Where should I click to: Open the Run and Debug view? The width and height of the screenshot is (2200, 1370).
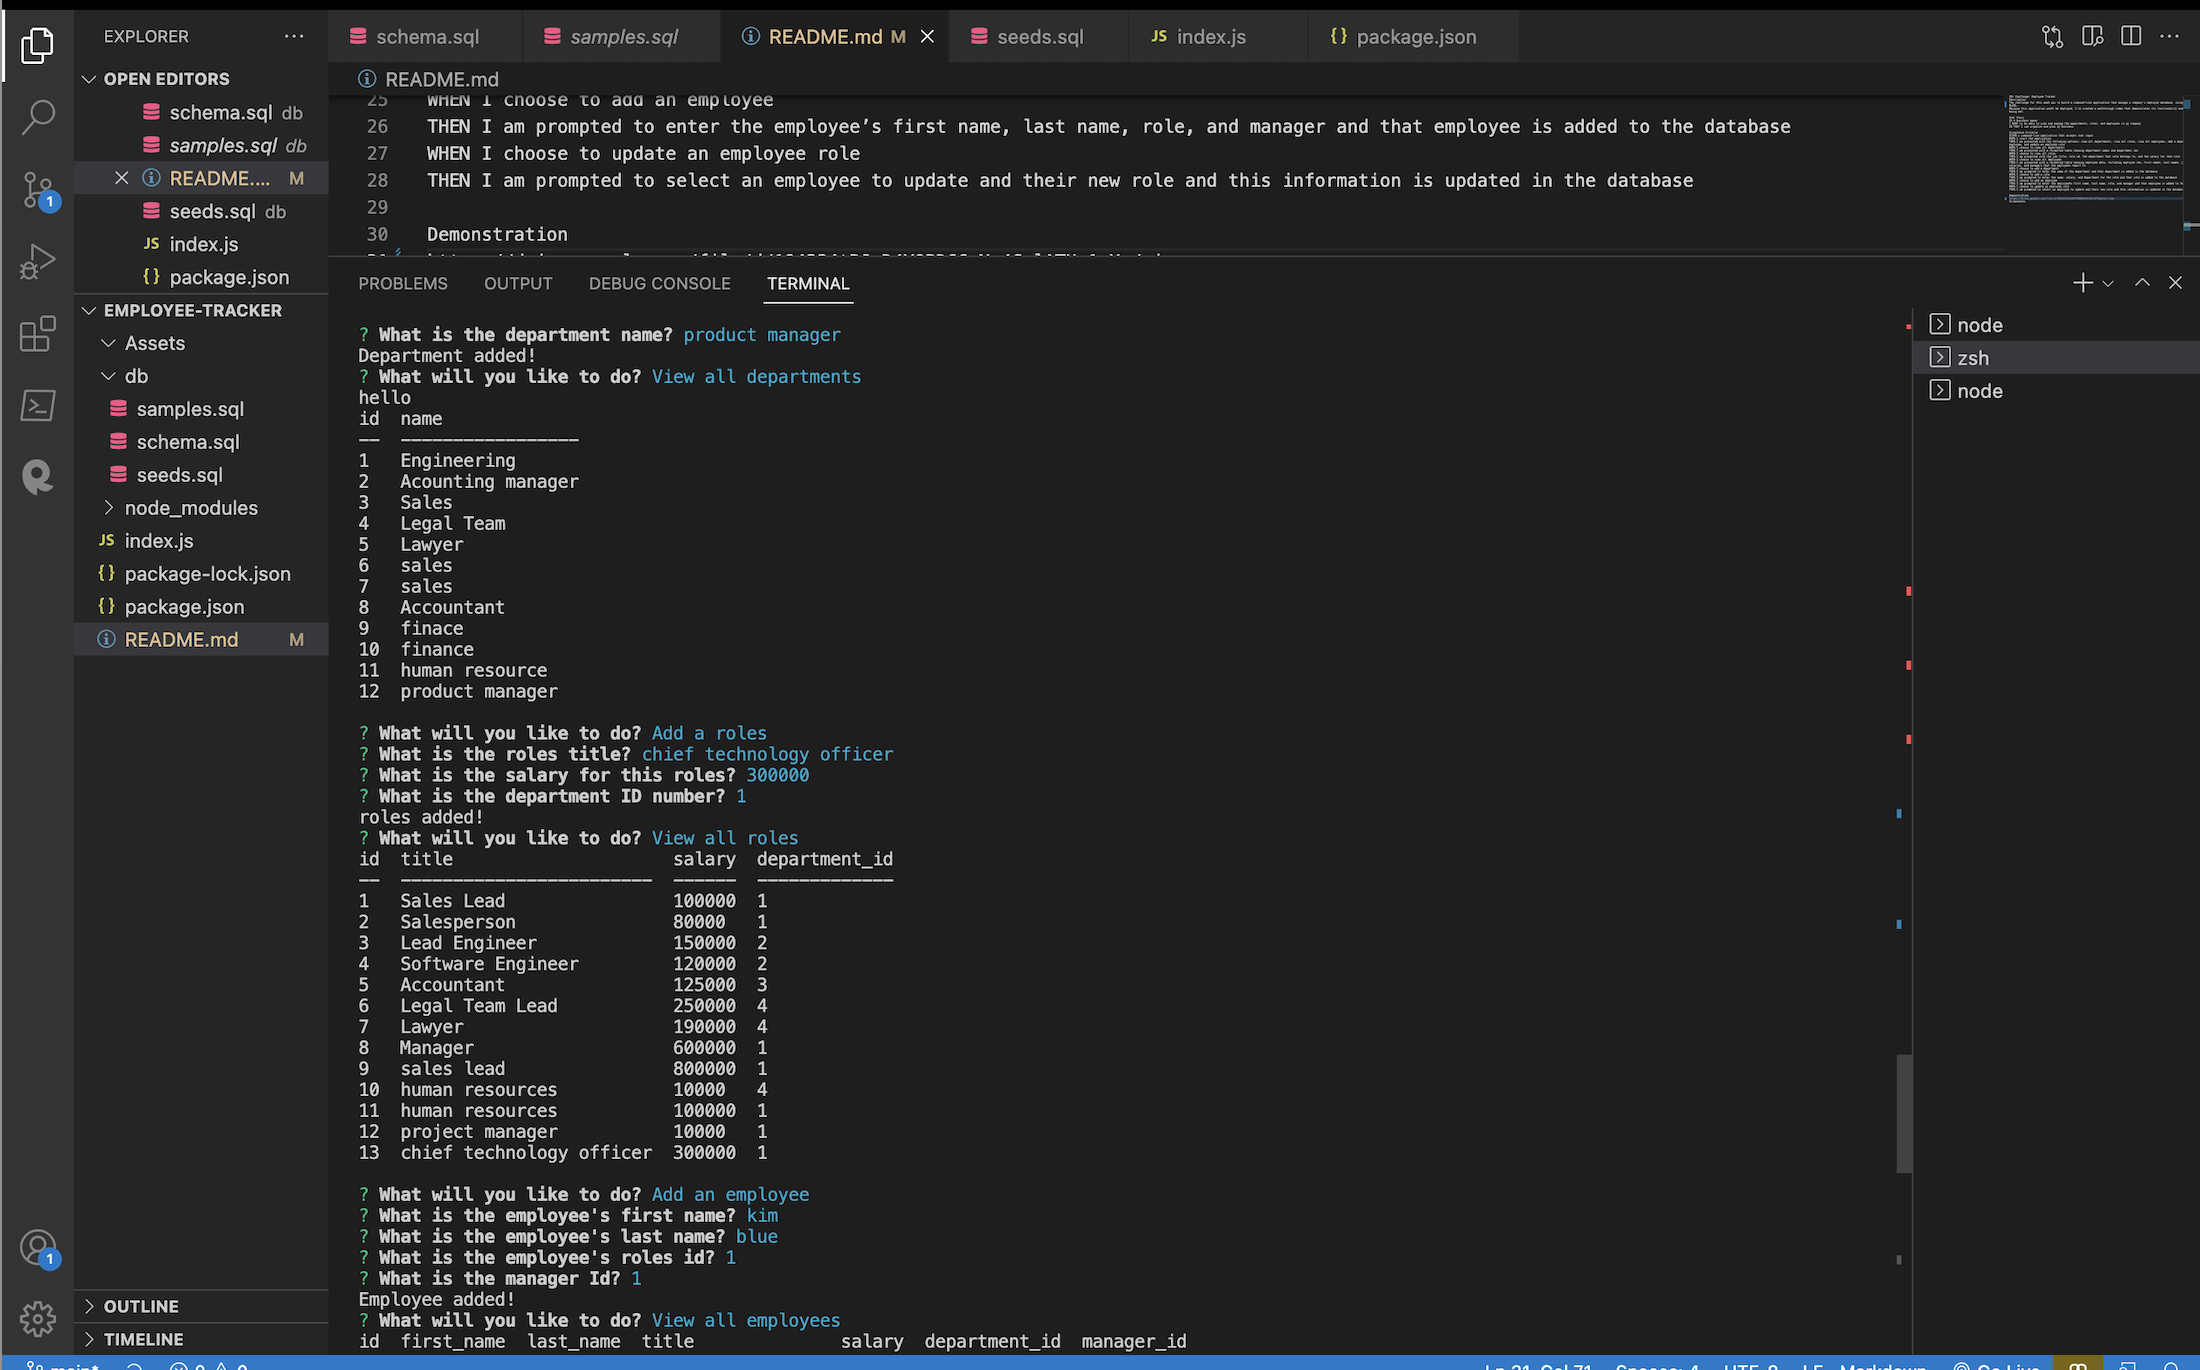pyautogui.click(x=37, y=262)
